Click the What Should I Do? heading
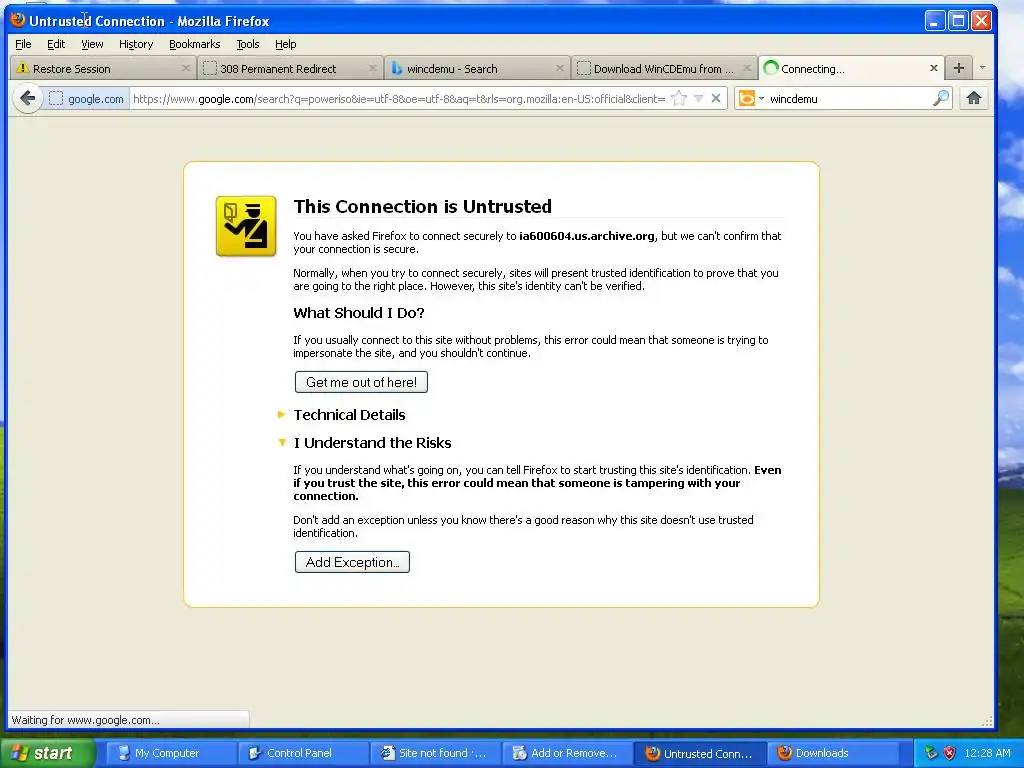The width and height of the screenshot is (1024, 768). point(359,313)
